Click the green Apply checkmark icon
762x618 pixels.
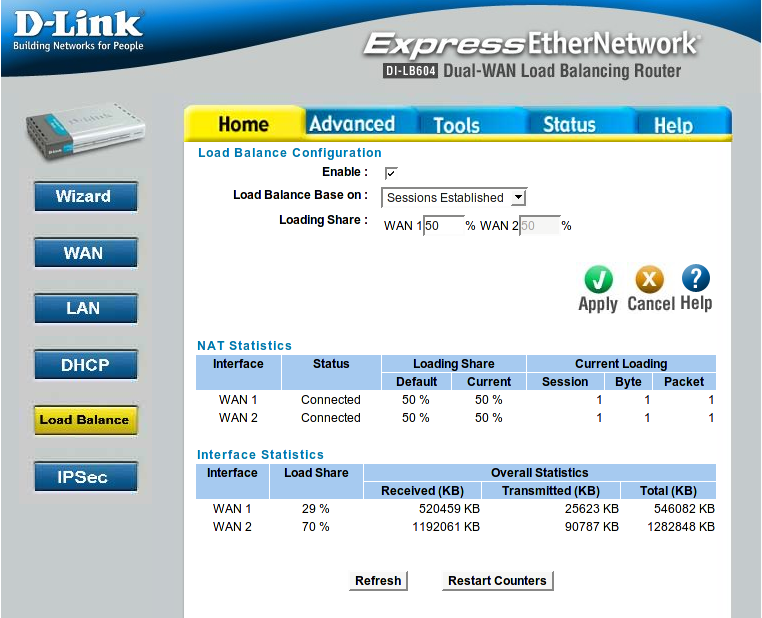tap(598, 279)
